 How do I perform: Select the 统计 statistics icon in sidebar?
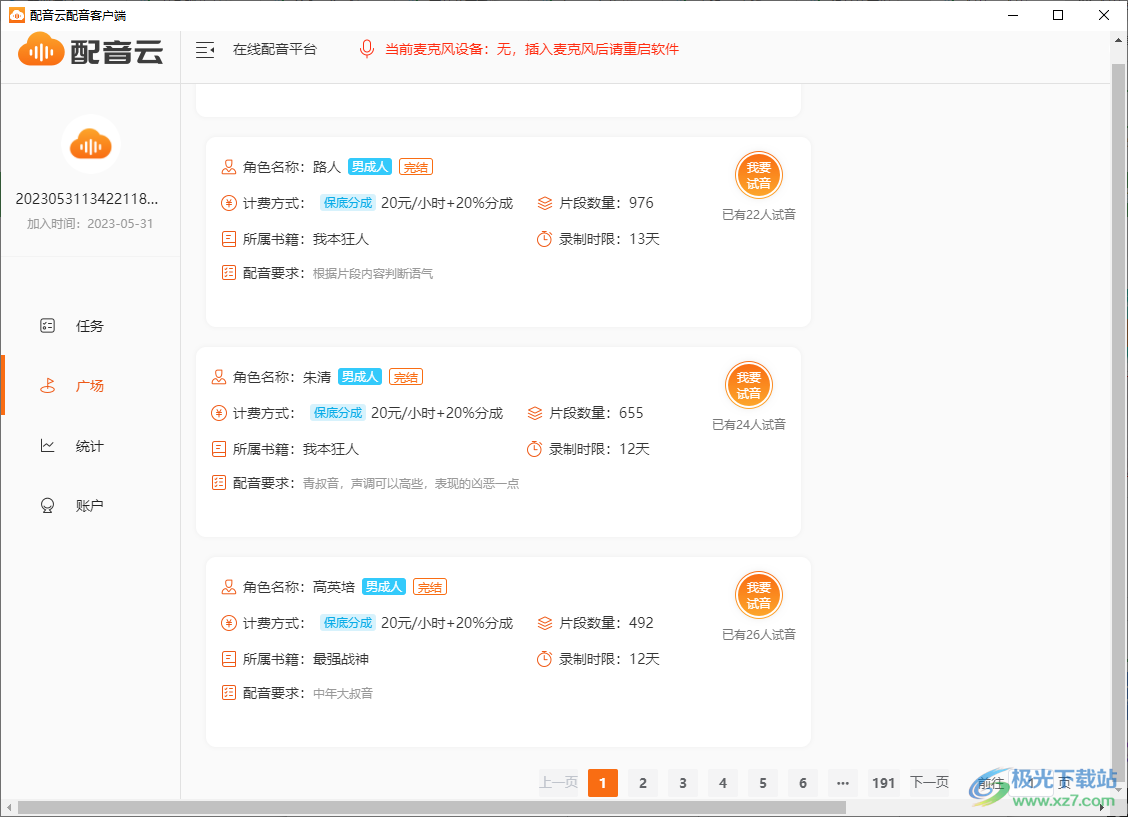click(47, 446)
